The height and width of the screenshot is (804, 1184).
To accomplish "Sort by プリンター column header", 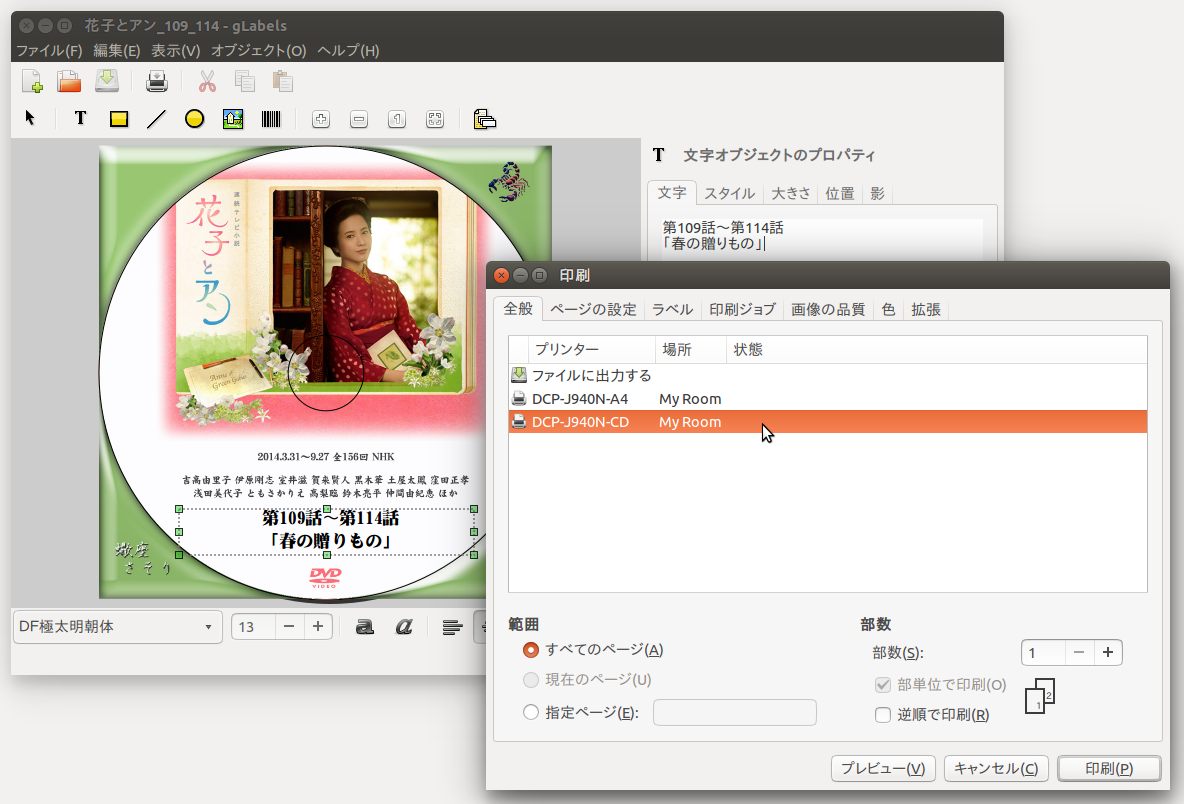I will (x=591, y=350).
